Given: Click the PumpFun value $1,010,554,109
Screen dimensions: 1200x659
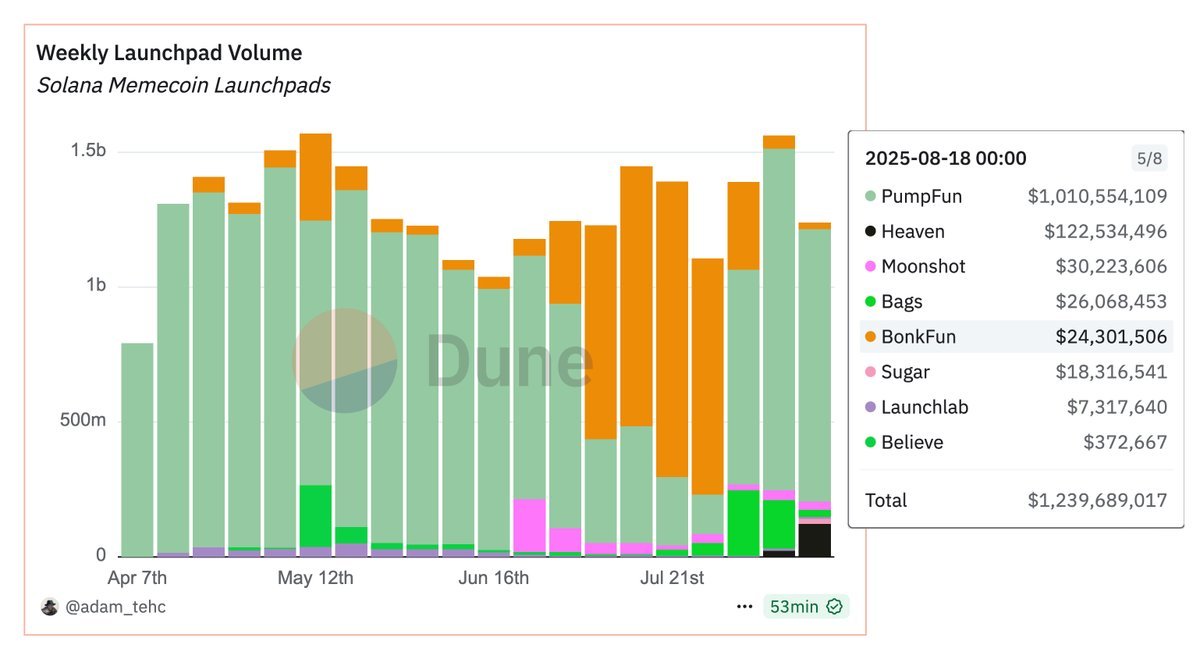Looking at the screenshot, I should click(1097, 197).
